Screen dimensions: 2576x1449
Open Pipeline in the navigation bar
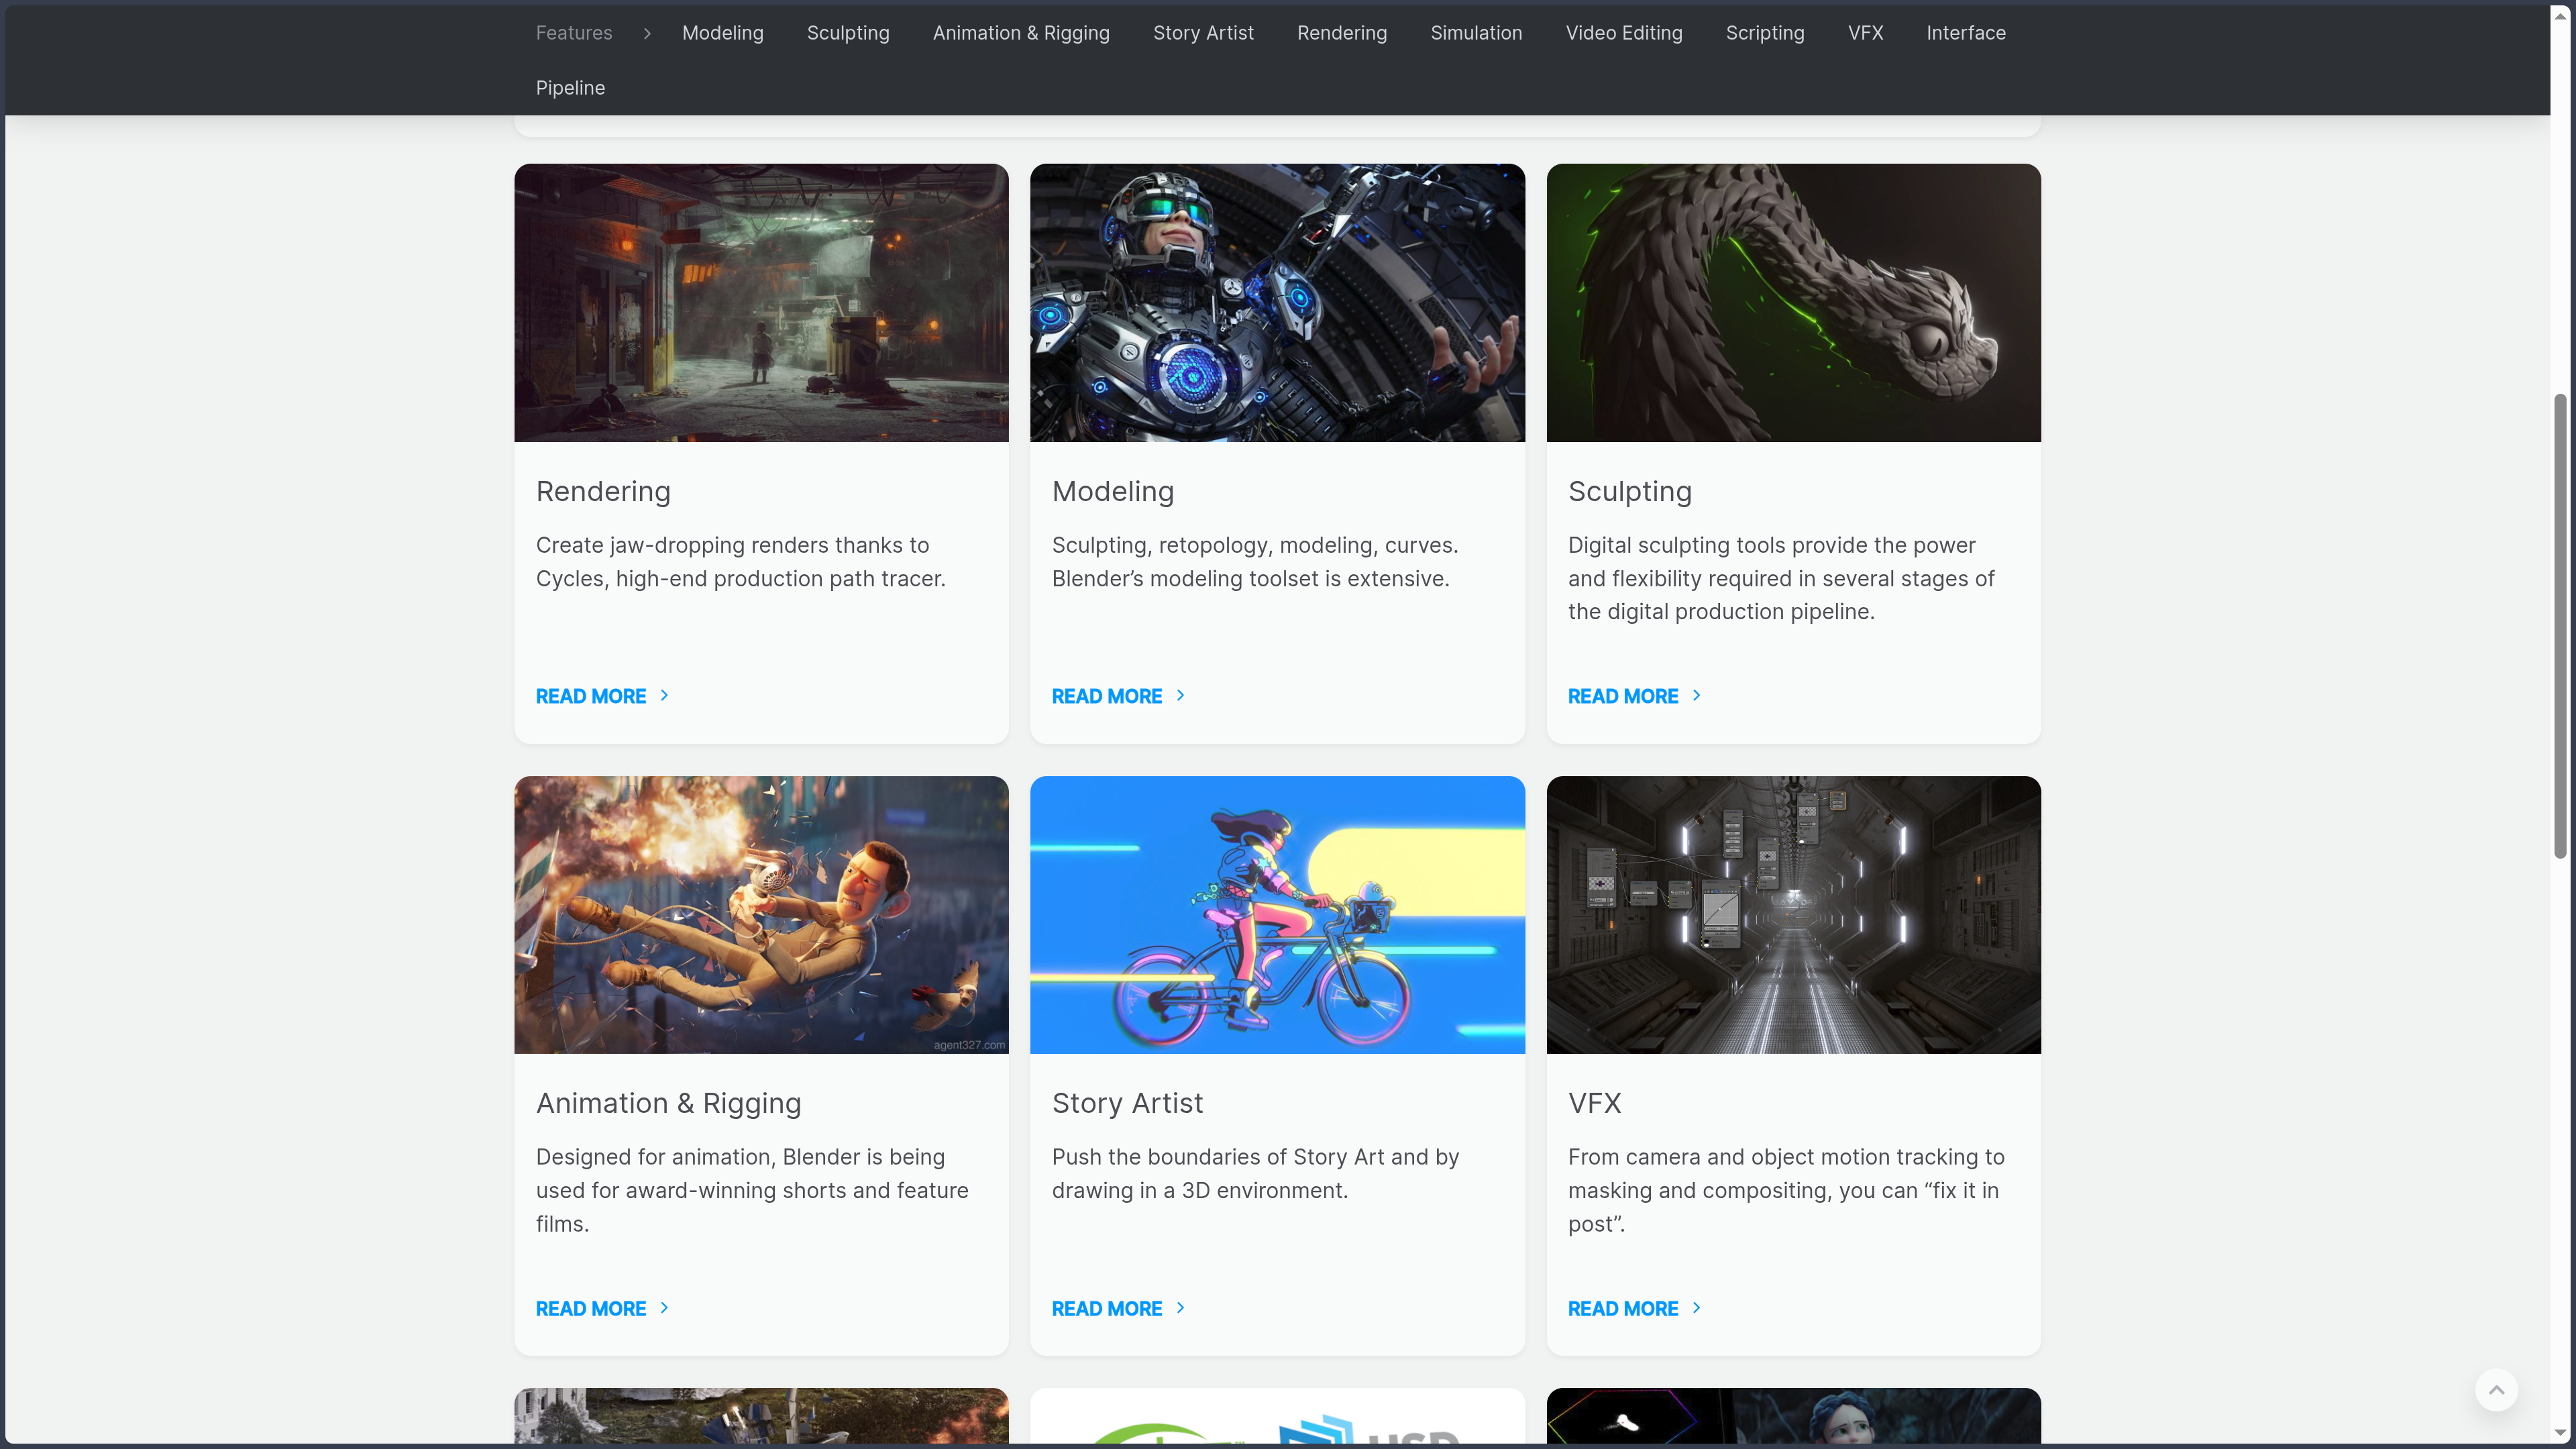point(570,88)
